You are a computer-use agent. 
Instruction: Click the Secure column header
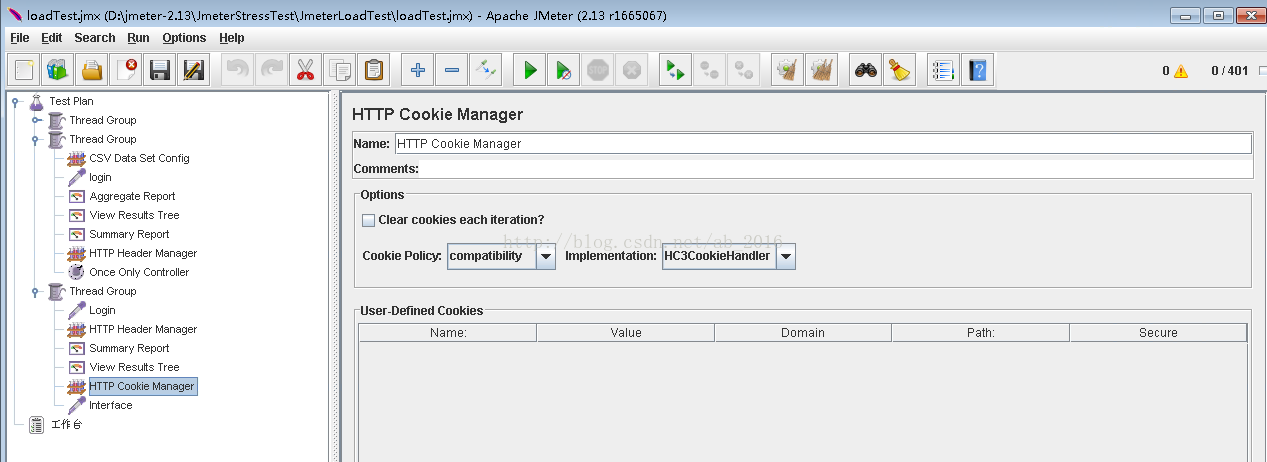(1158, 333)
